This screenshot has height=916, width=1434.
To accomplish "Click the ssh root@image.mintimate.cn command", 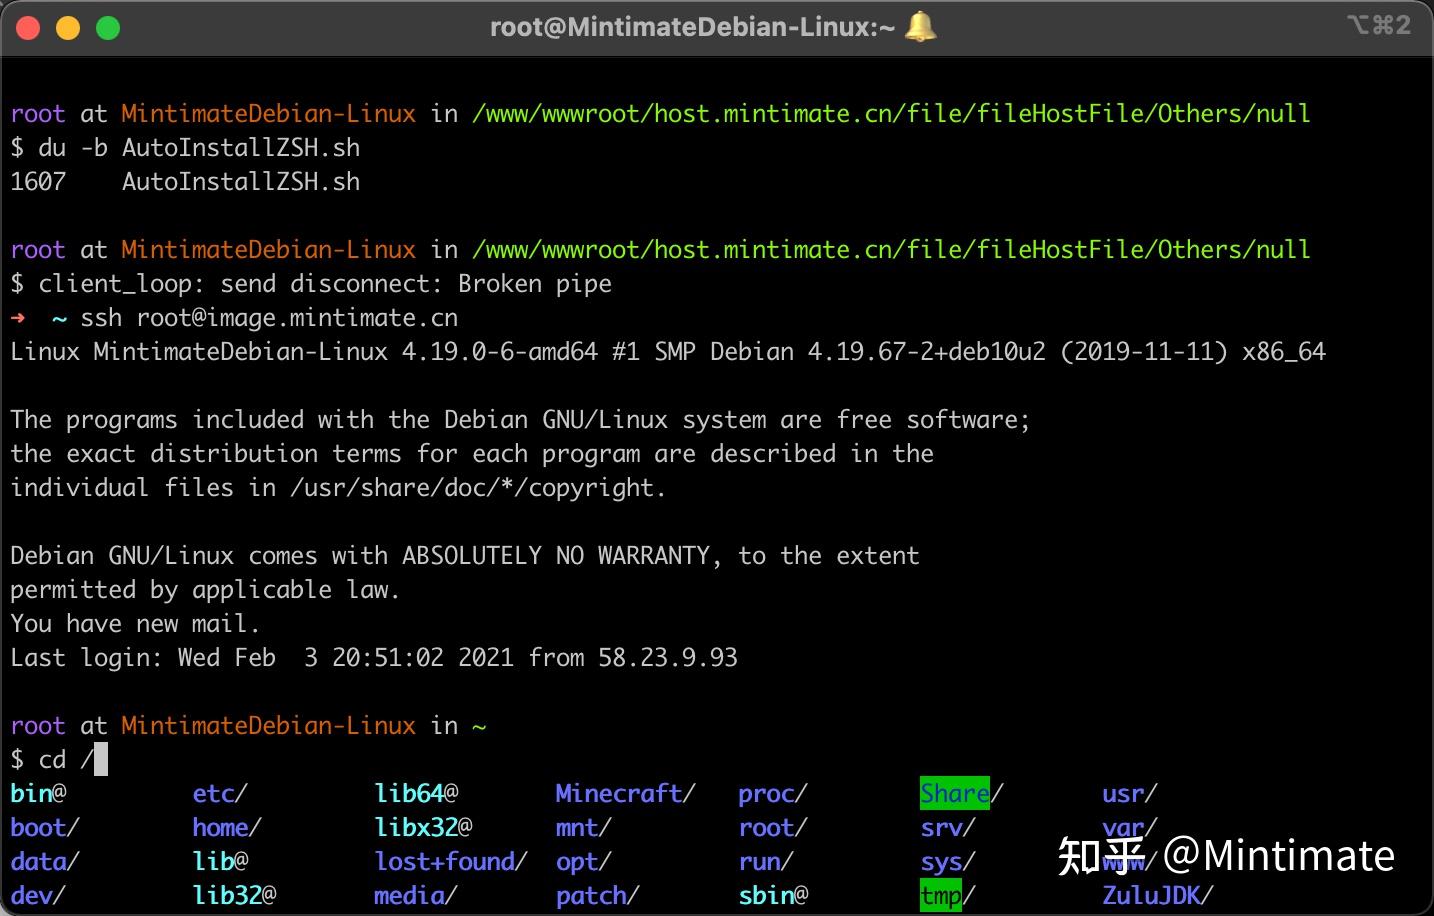I will tap(270, 318).
